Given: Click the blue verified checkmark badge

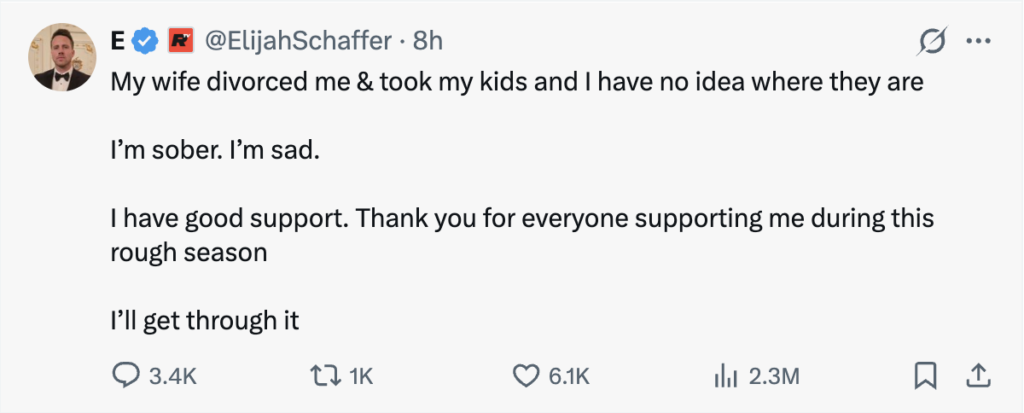Looking at the screenshot, I should [146, 41].
